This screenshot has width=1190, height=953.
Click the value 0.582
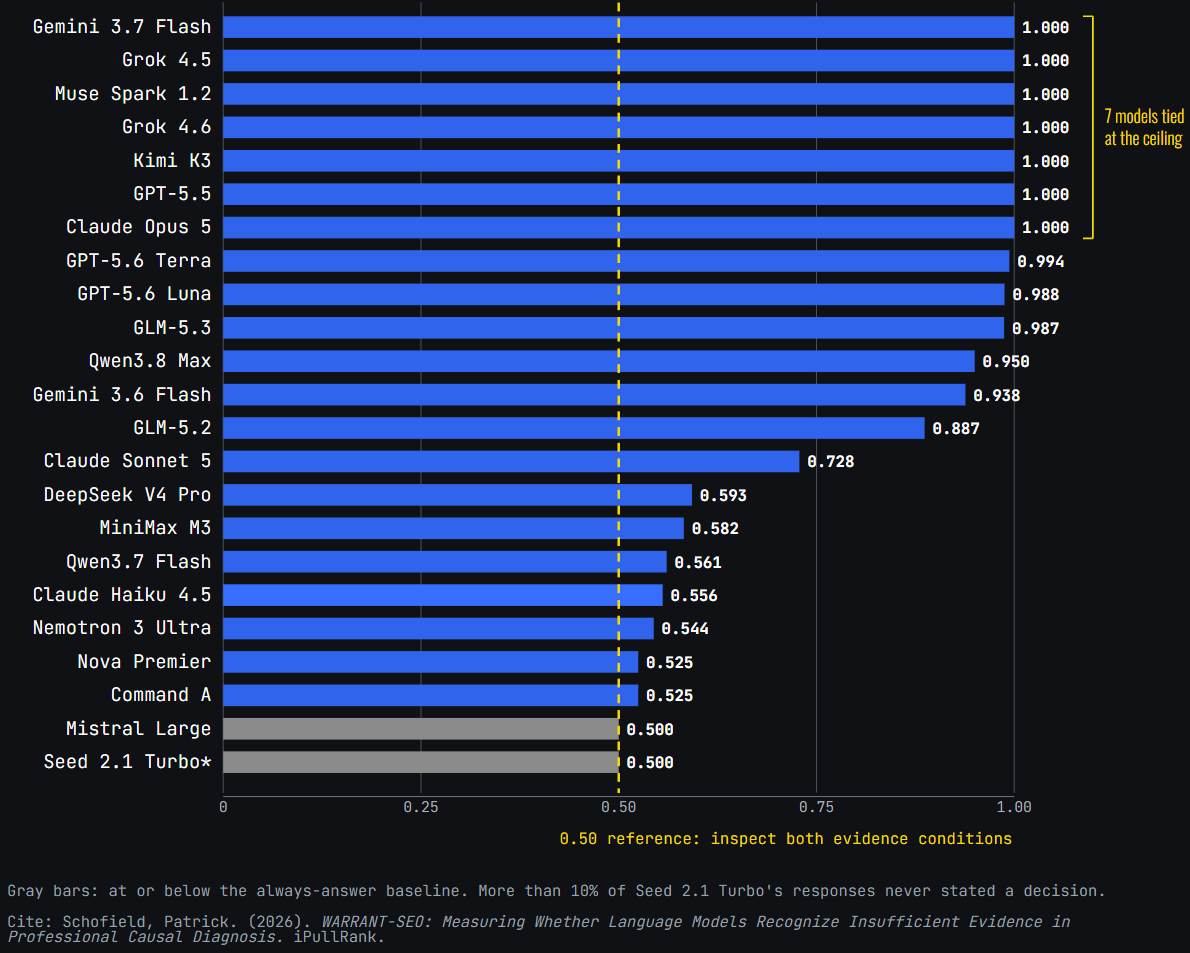click(715, 529)
